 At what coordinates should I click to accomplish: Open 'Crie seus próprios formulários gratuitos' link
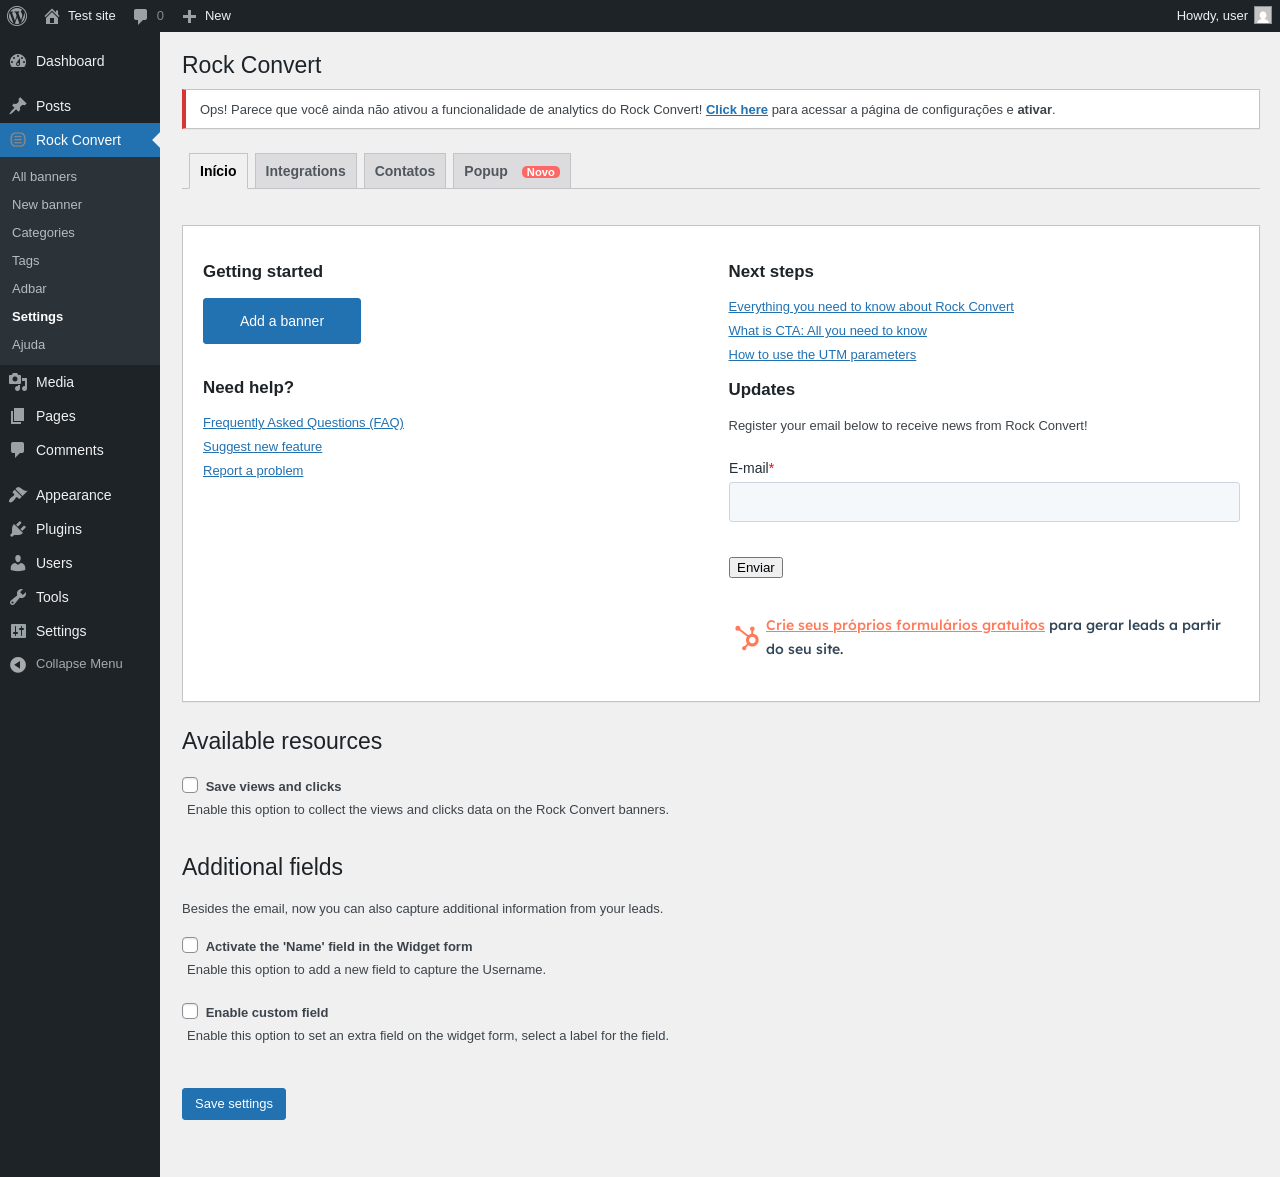tap(905, 625)
